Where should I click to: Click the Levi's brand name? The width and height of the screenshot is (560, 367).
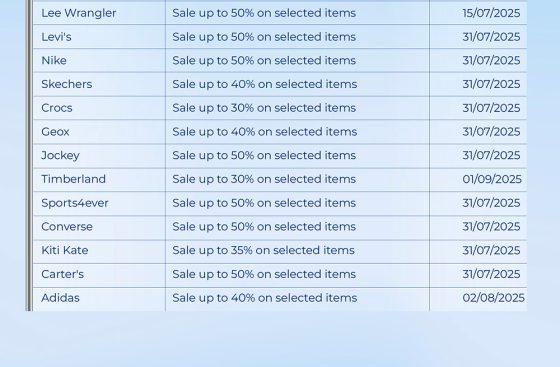[x=56, y=37]
